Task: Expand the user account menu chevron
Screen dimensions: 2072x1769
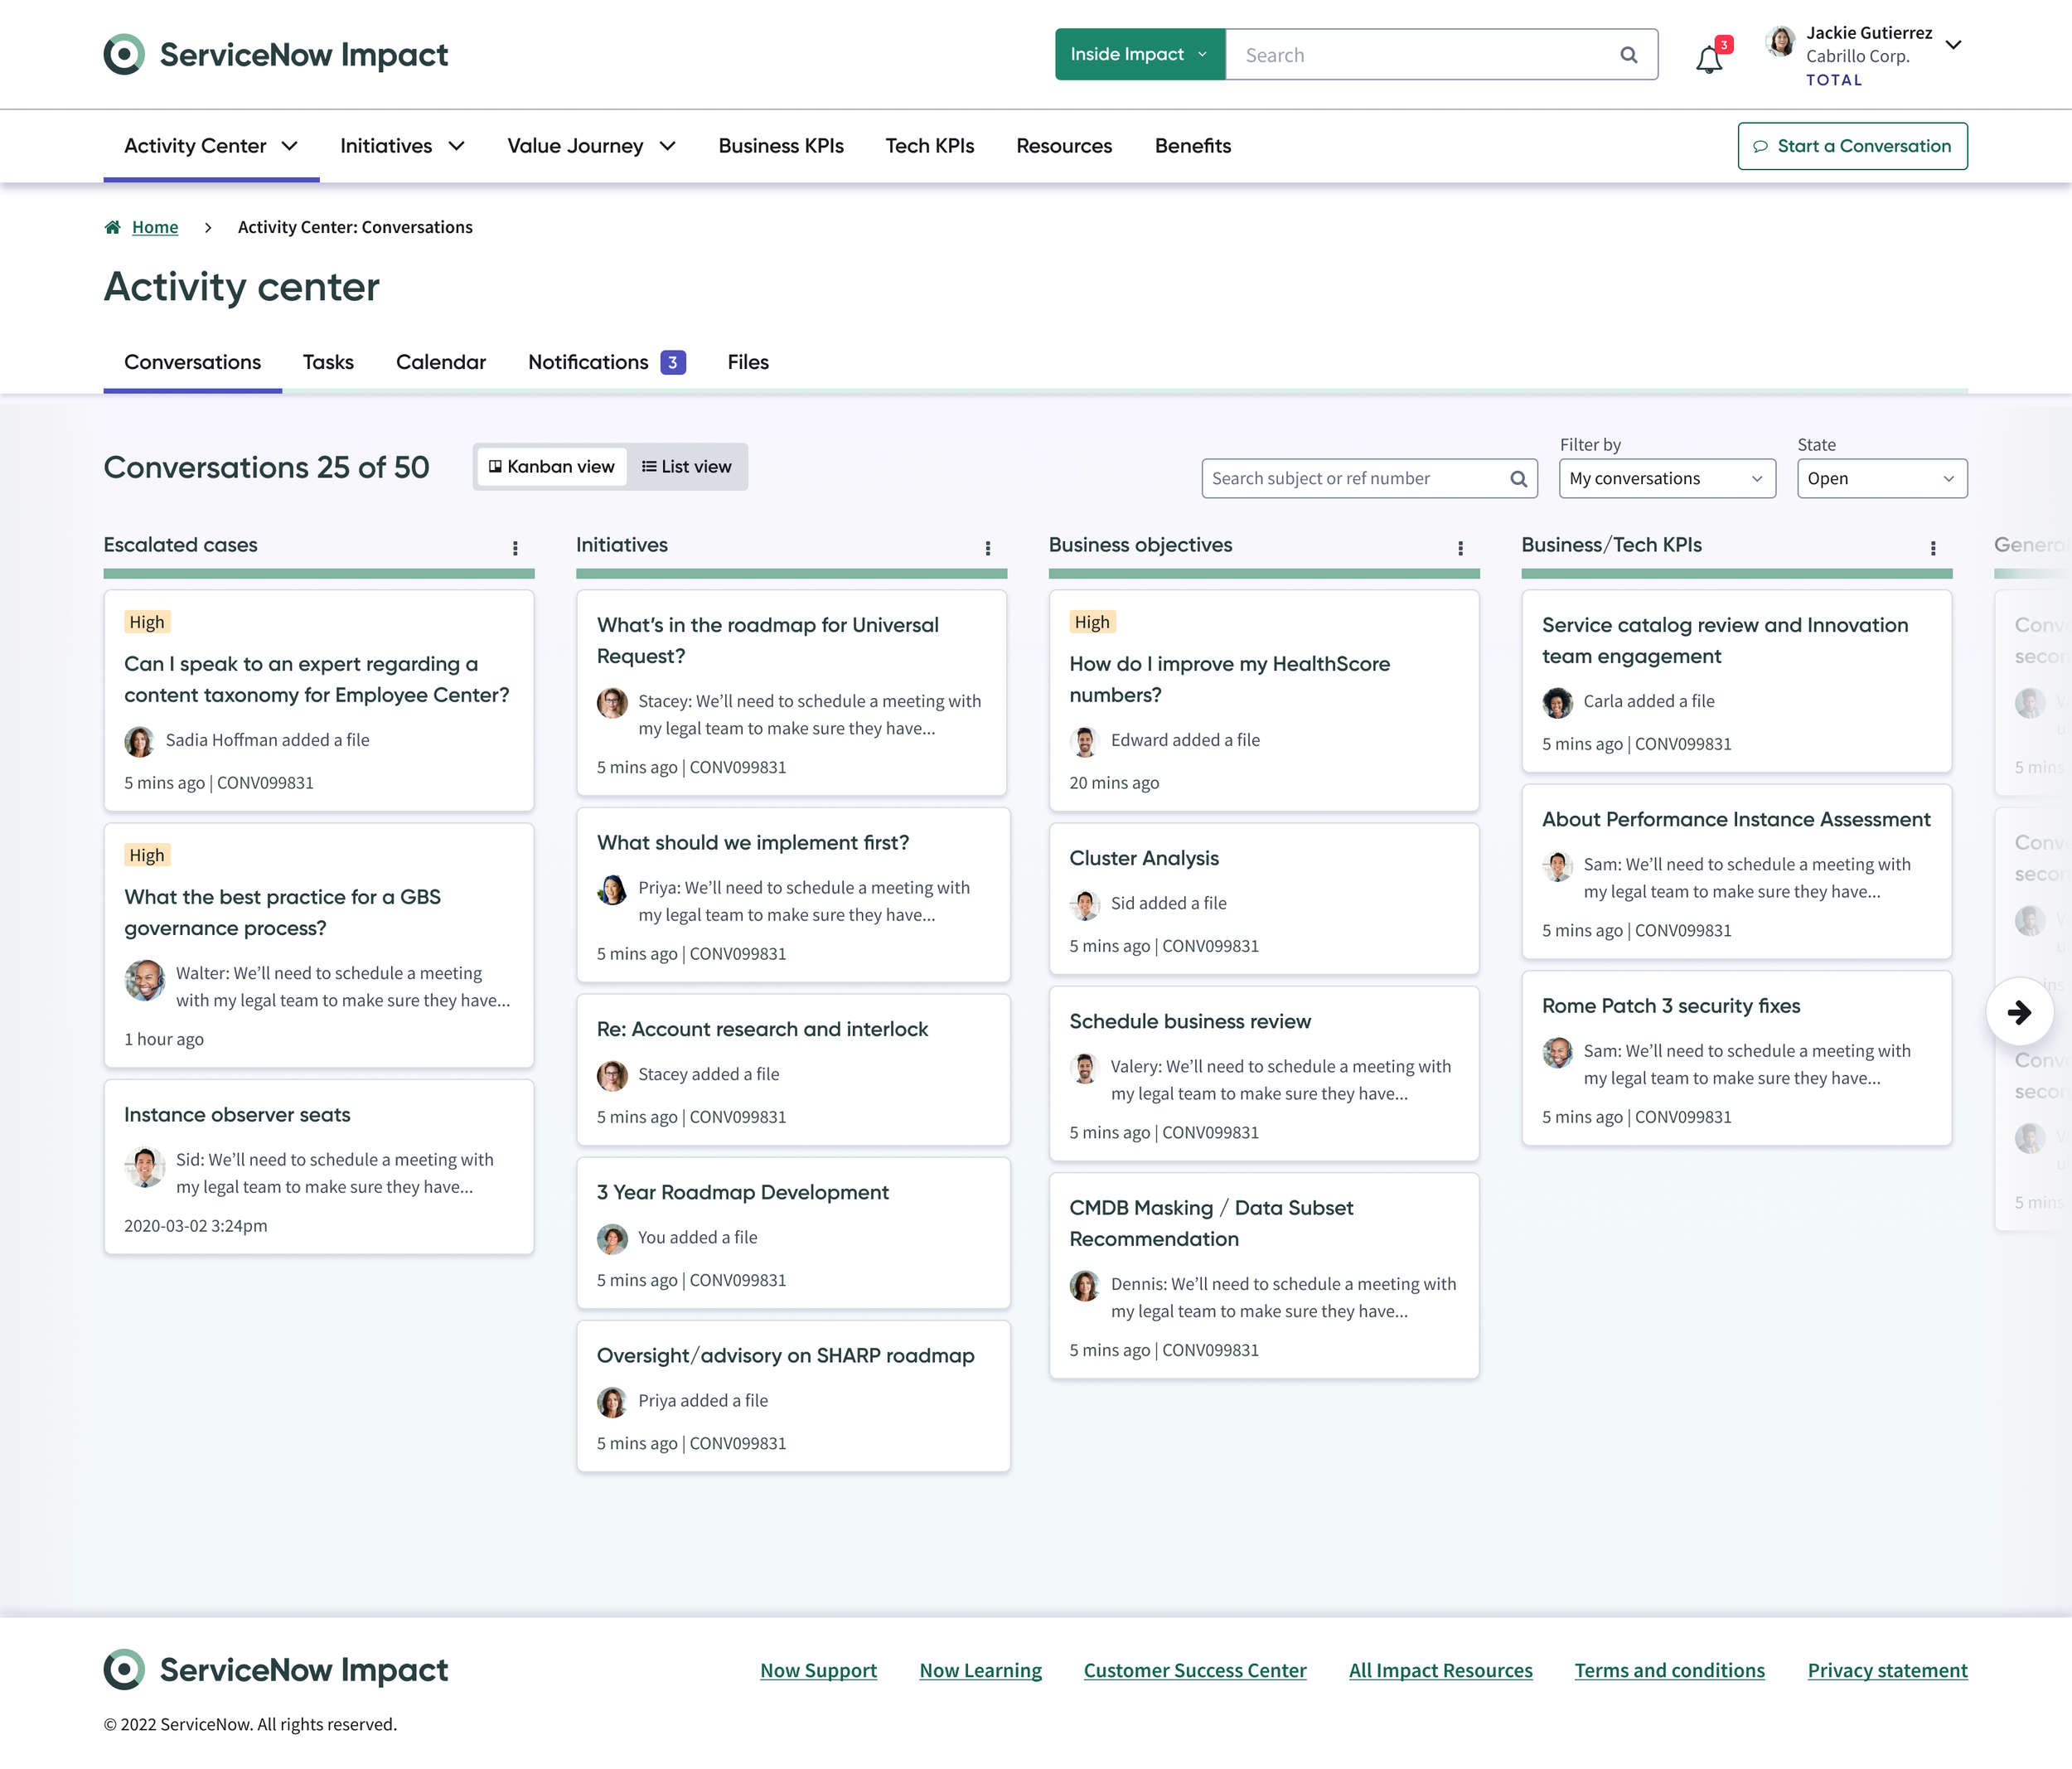Action: click(1953, 45)
